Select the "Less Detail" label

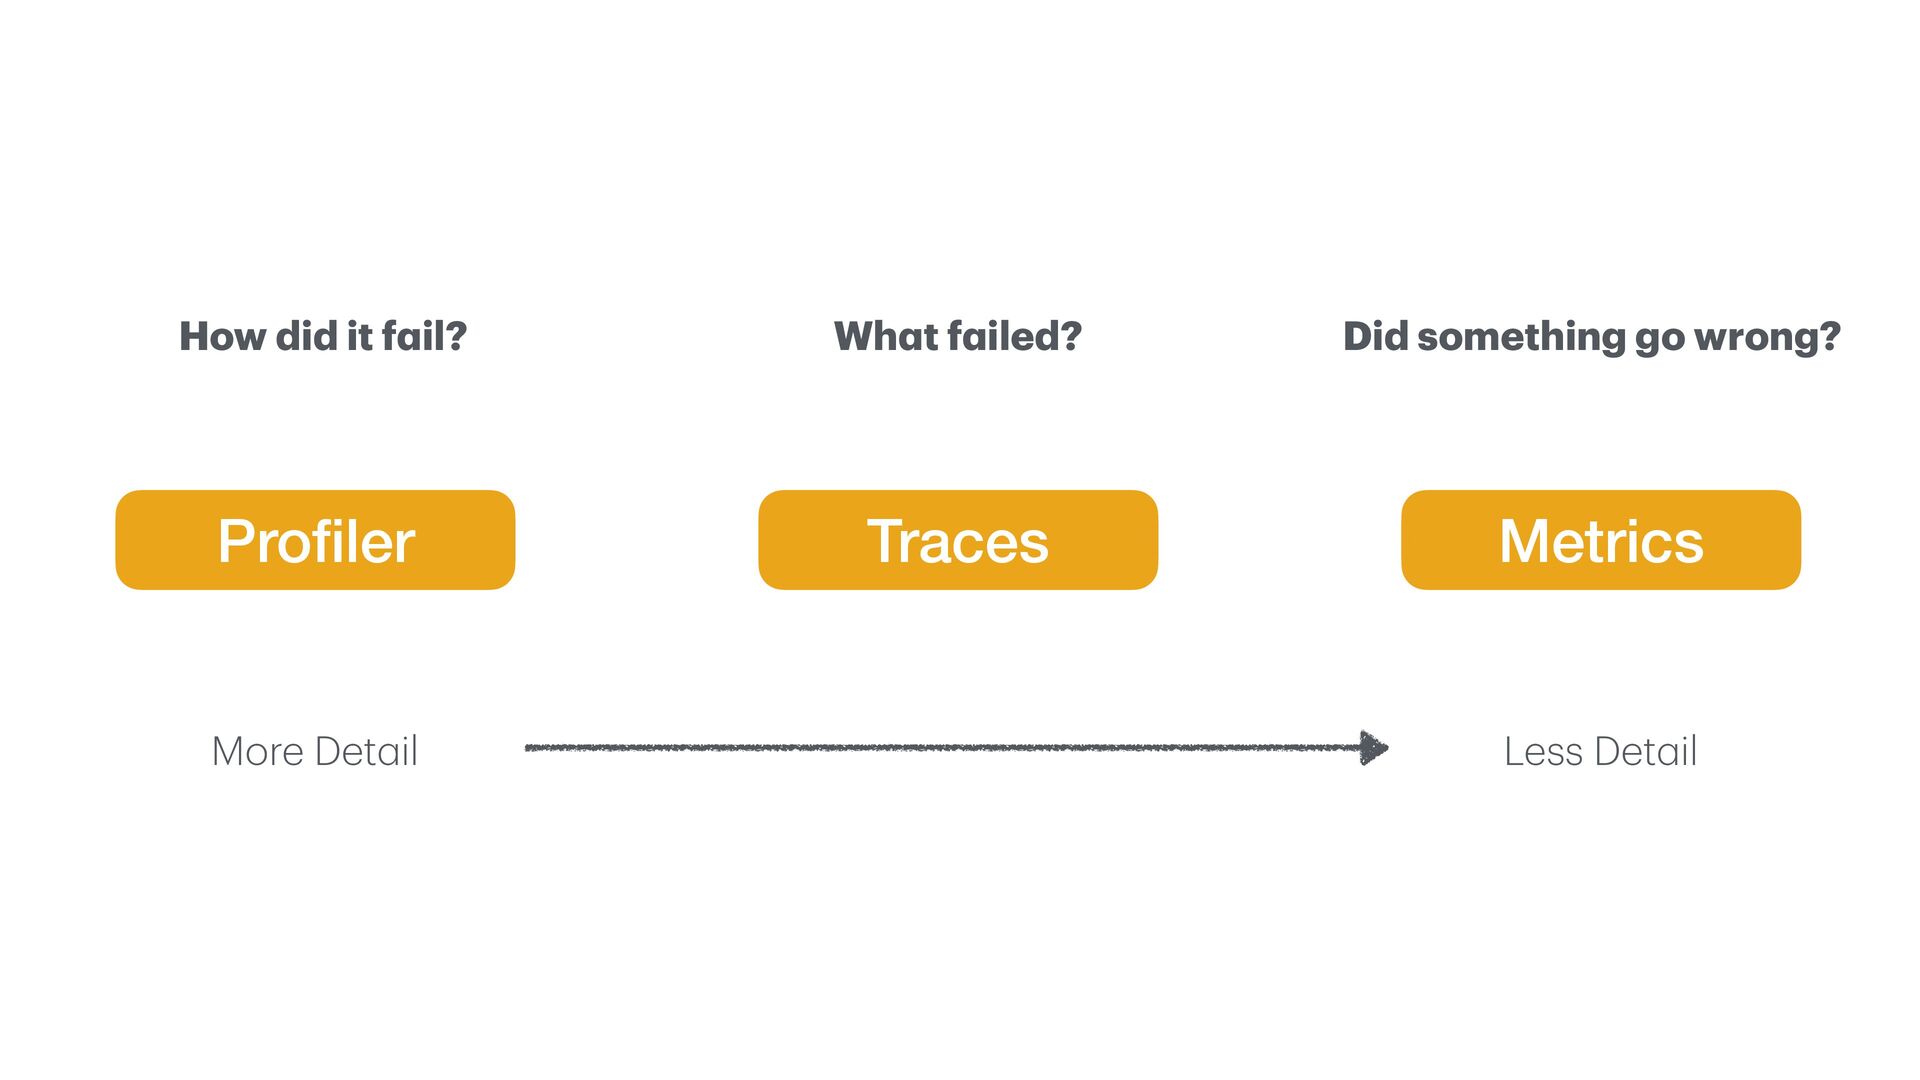pyautogui.click(x=1600, y=752)
